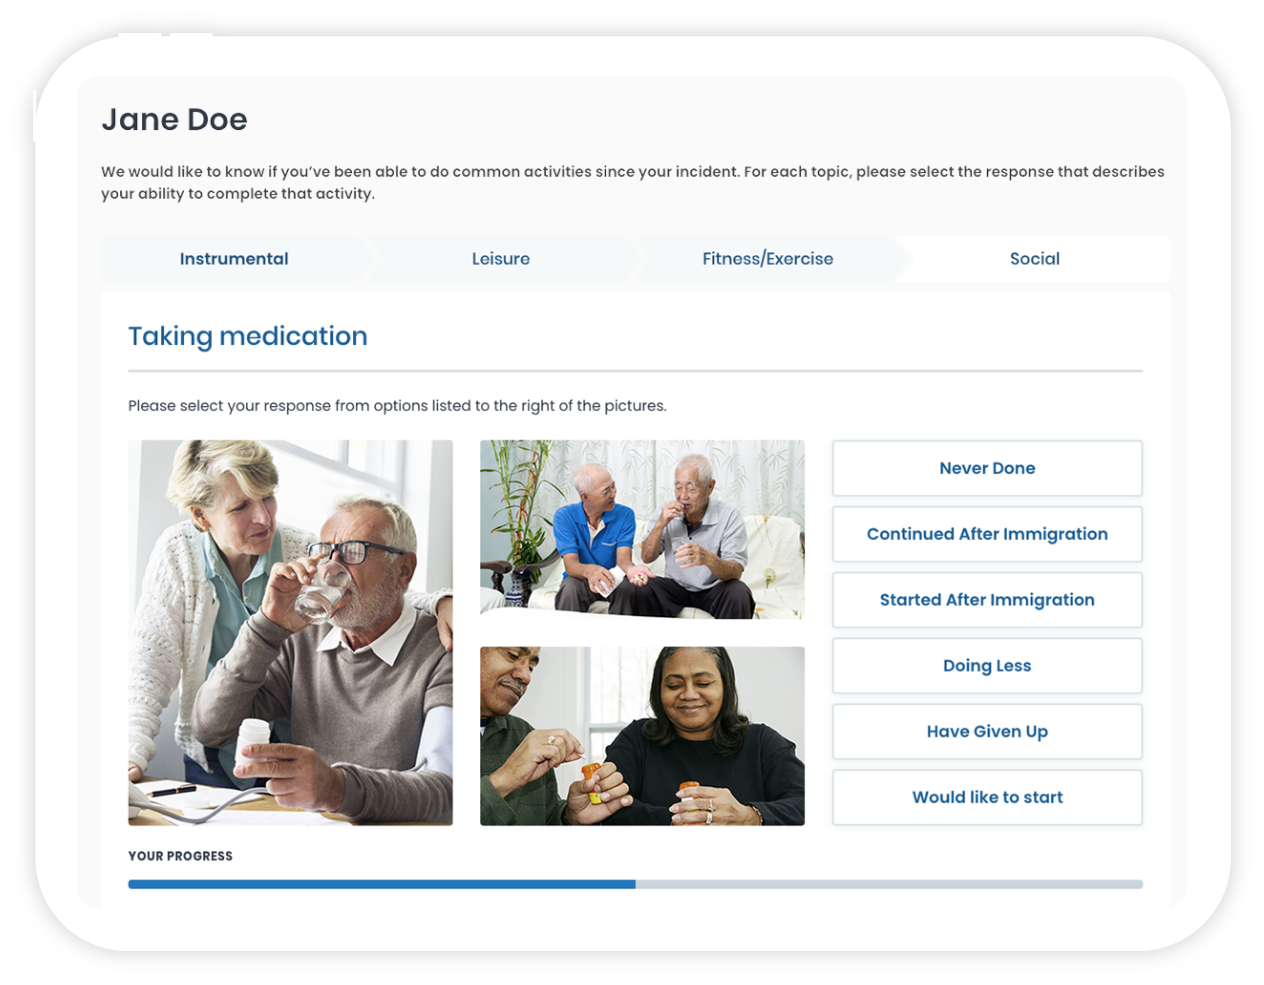Choose the Never Done response
The width and height of the screenshot is (1264, 985).
click(987, 468)
